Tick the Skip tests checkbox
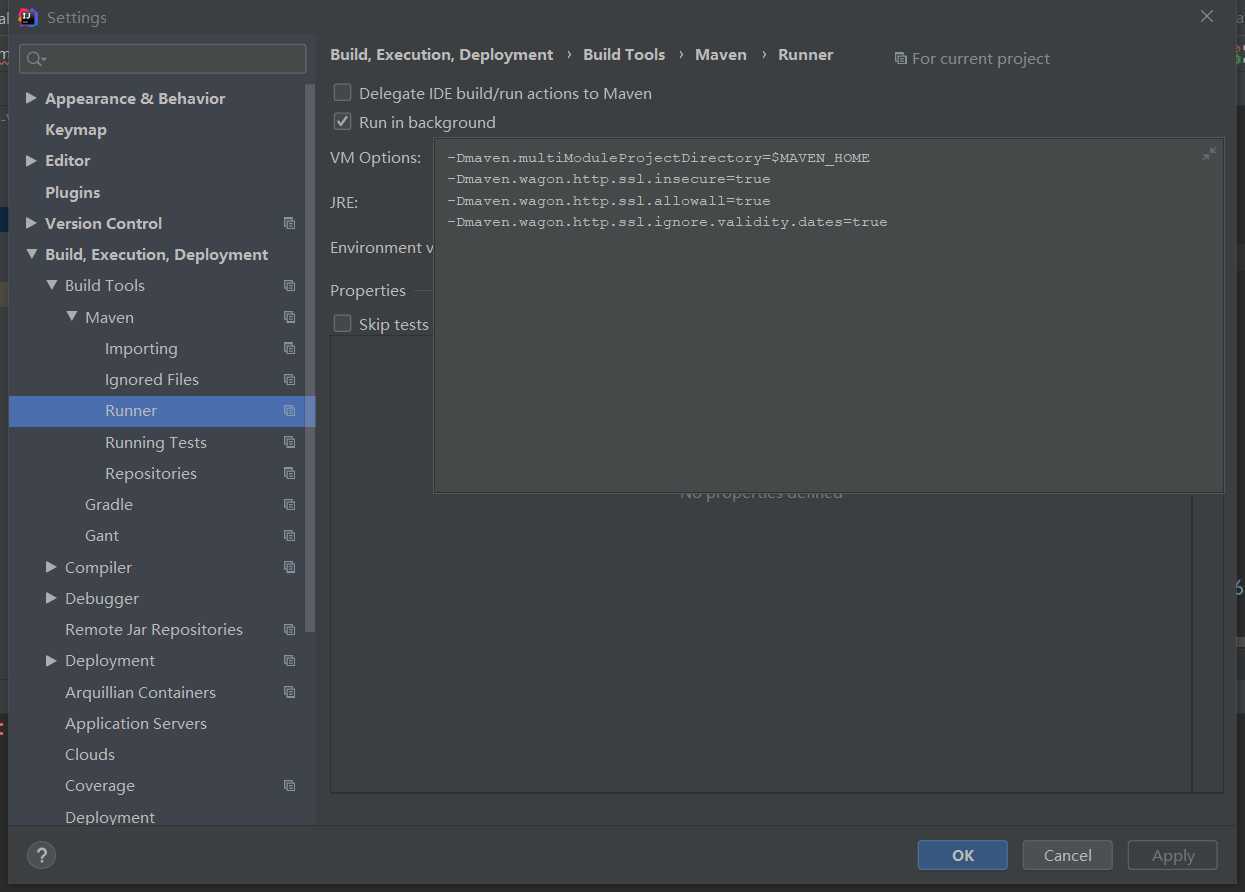The image size is (1245, 892). click(342, 324)
